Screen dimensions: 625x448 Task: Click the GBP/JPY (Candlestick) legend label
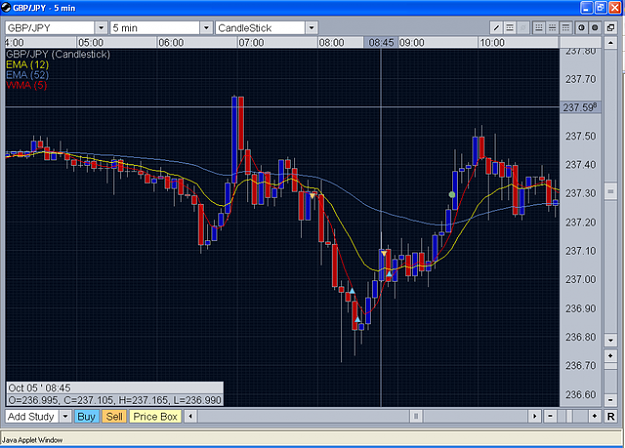[x=58, y=54]
